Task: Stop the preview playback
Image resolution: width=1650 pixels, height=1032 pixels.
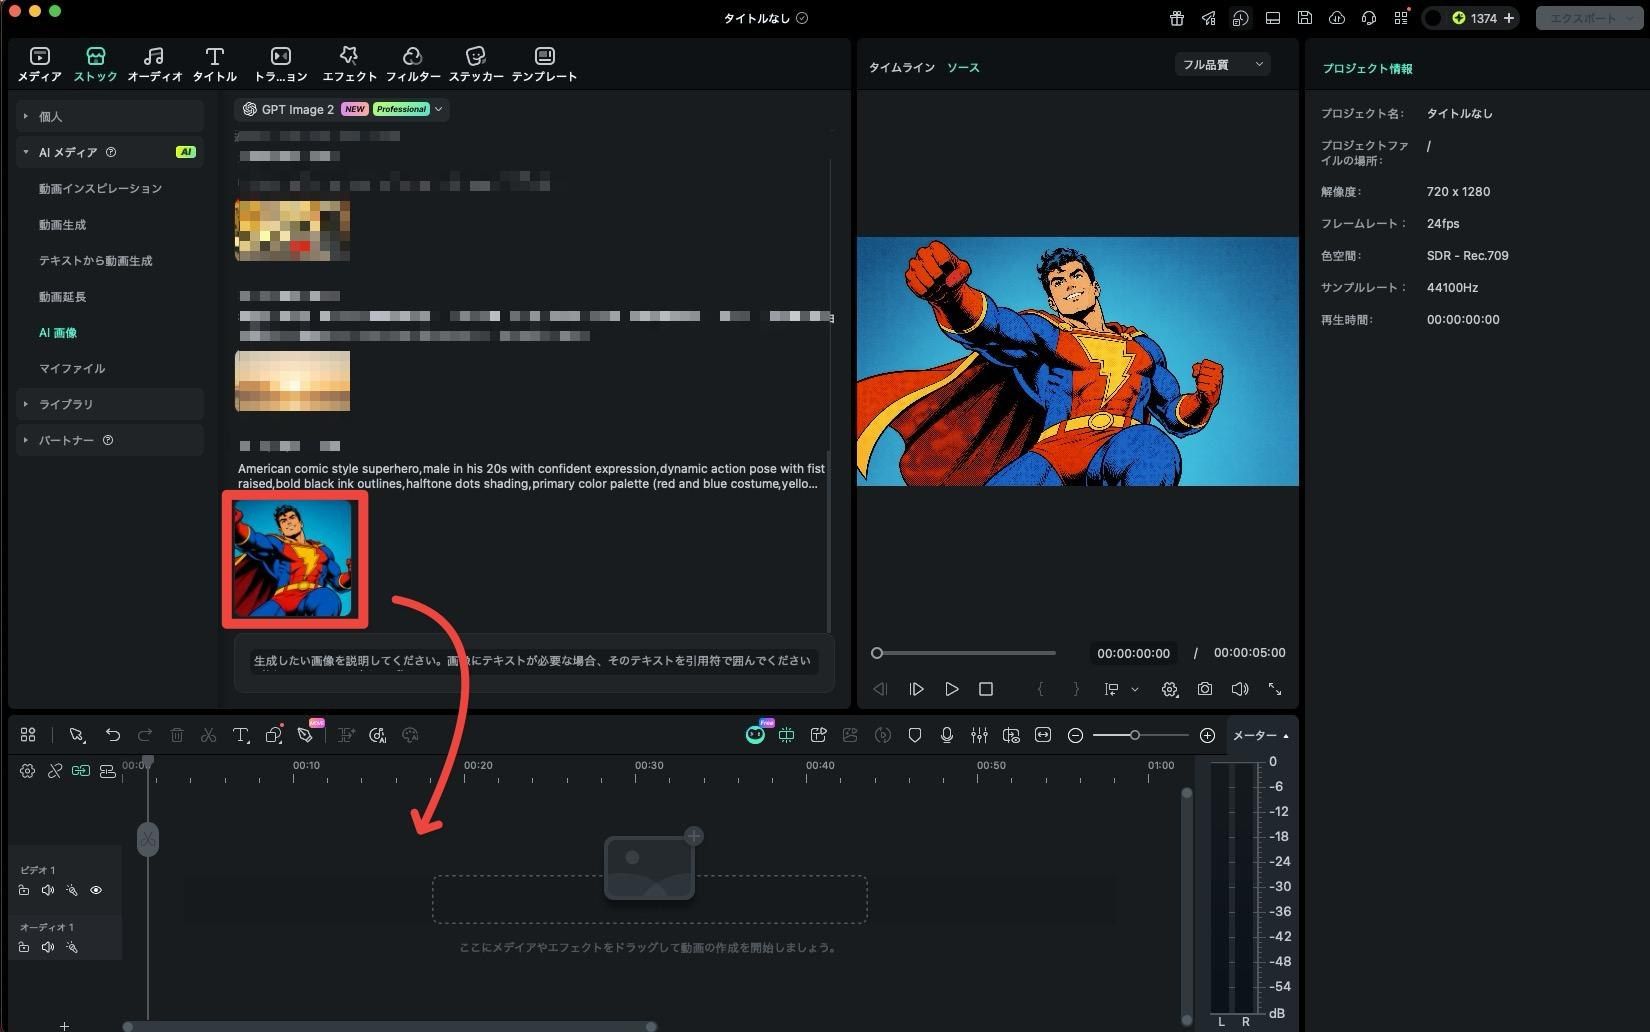Action: click(x=986, y=689)
